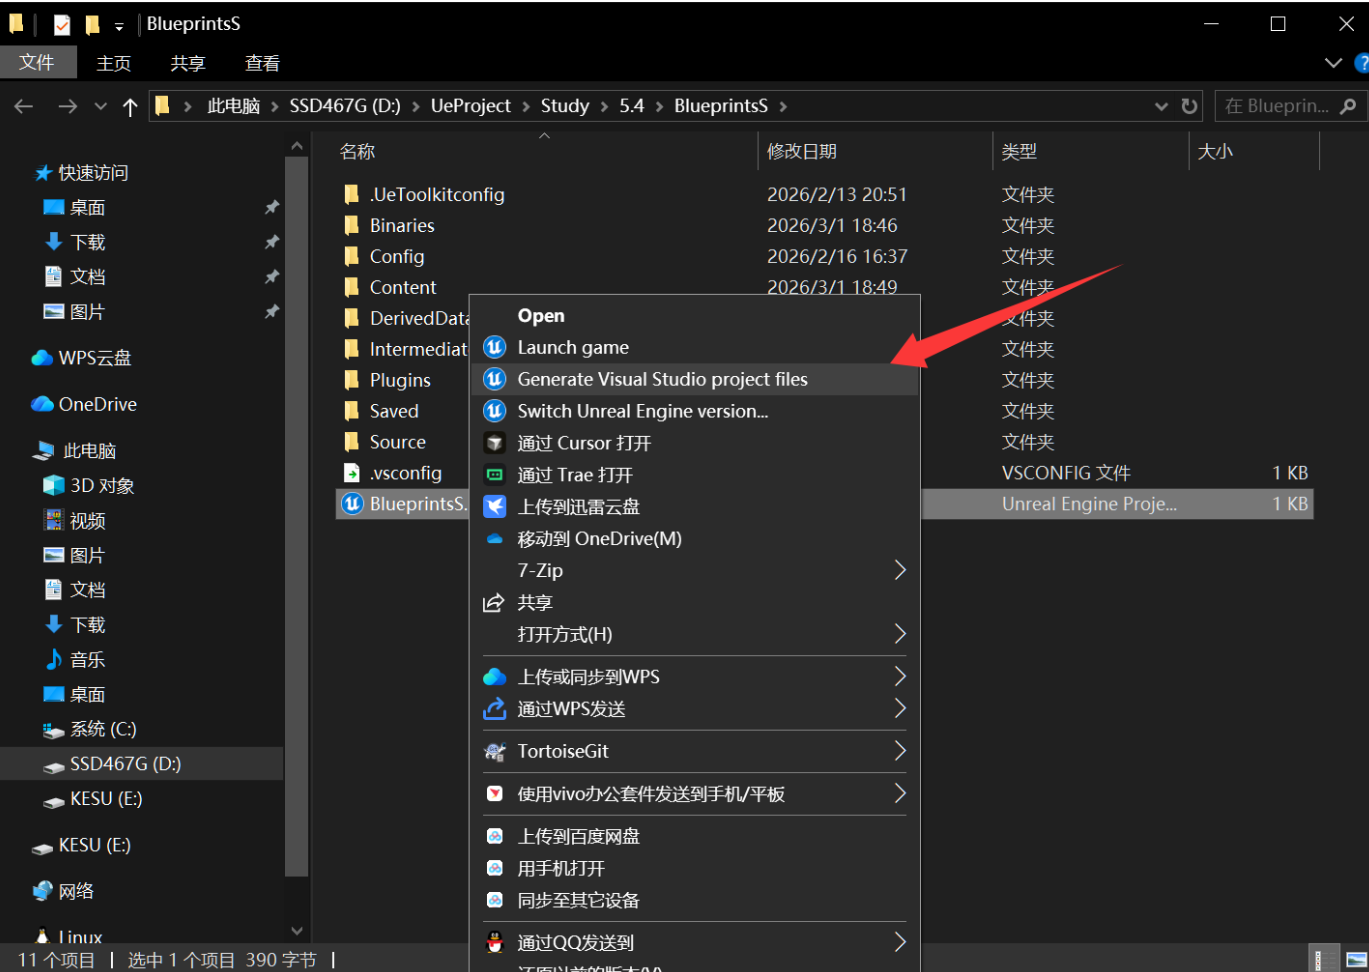Expand the TortoiseGit submenu
The image size is (1369, 972).
click(x=695, y=752)
